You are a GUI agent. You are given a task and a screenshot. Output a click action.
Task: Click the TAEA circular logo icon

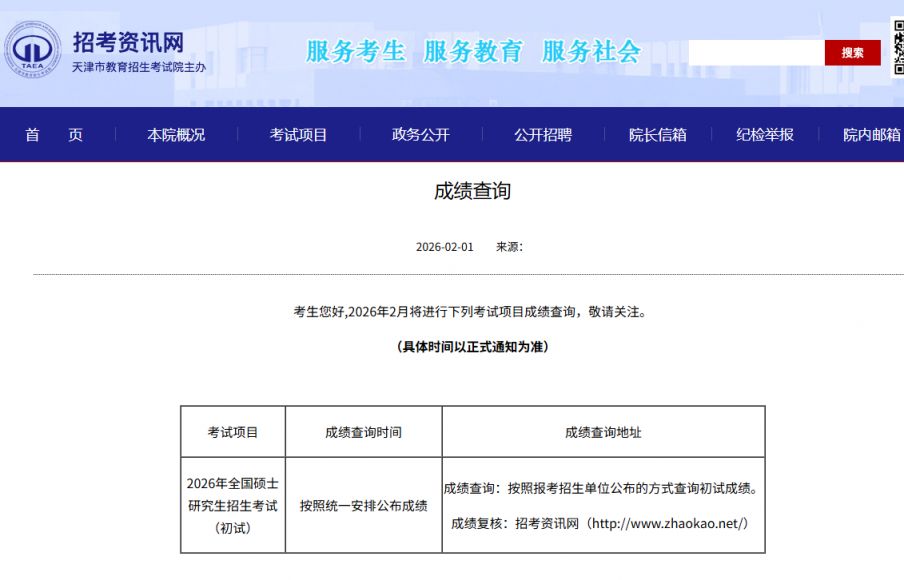pos(32,50)
